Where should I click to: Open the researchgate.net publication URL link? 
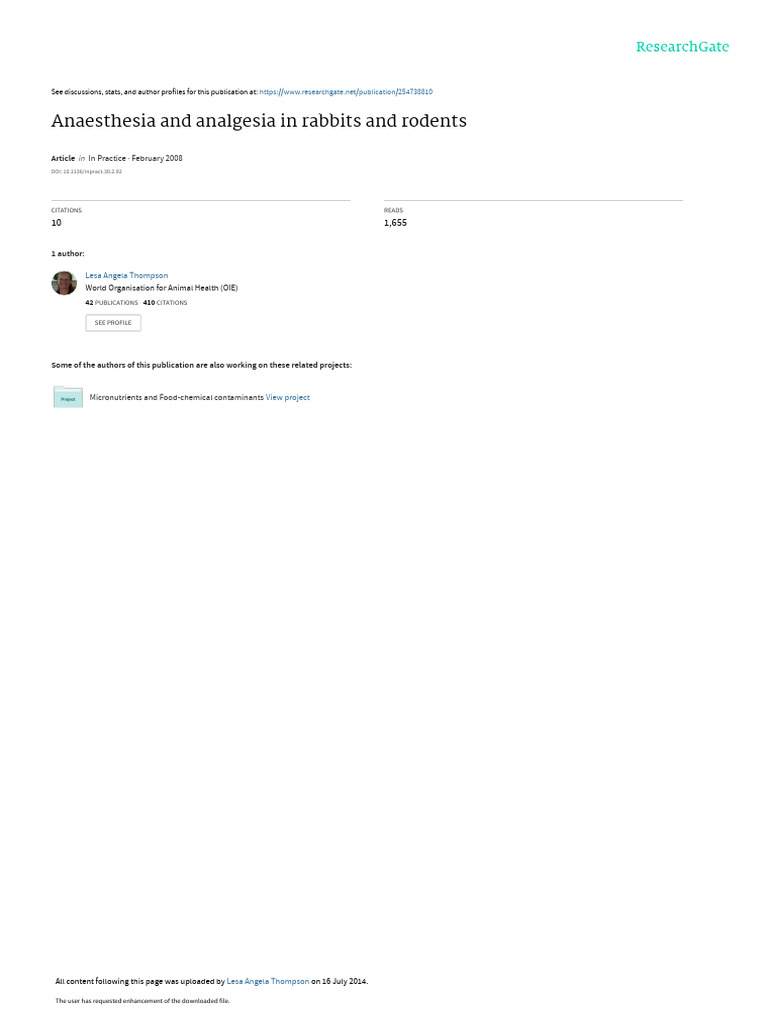(x=345, y=92)
